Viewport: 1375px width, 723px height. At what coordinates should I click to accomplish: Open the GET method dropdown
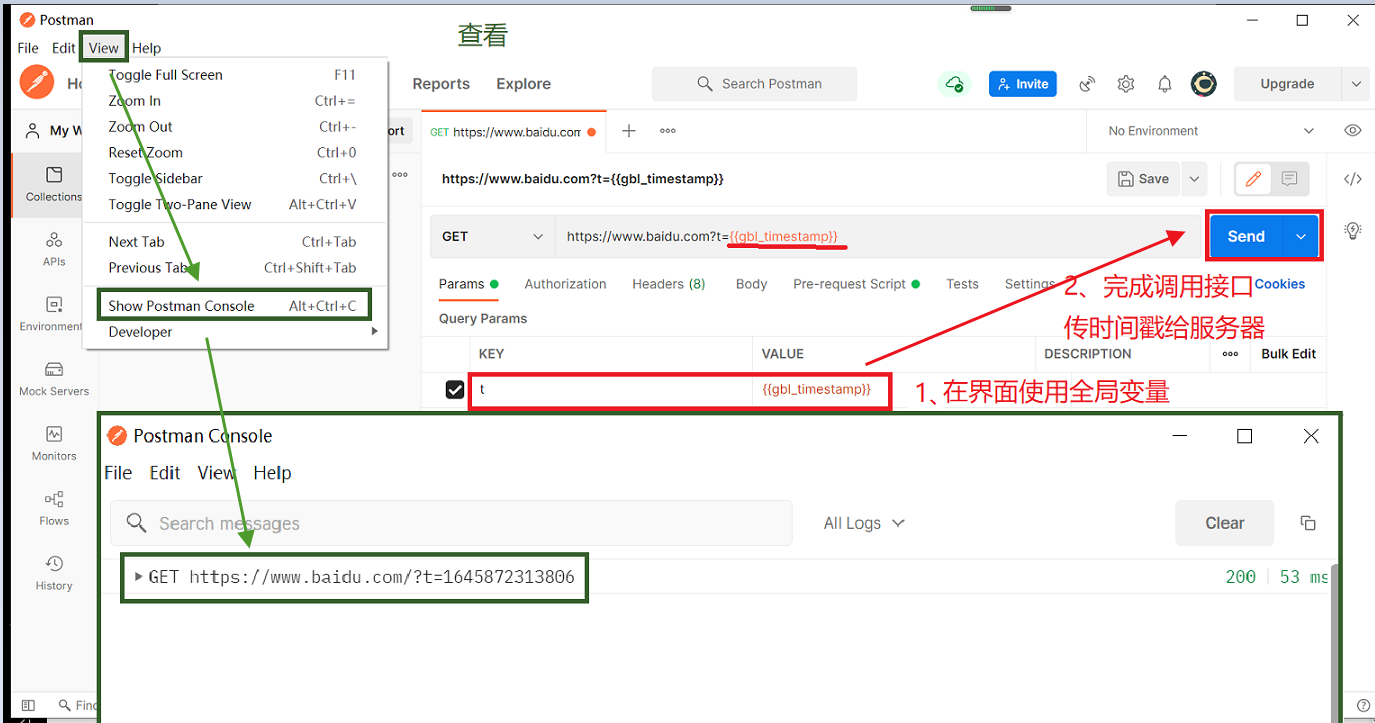pos(493,236)
